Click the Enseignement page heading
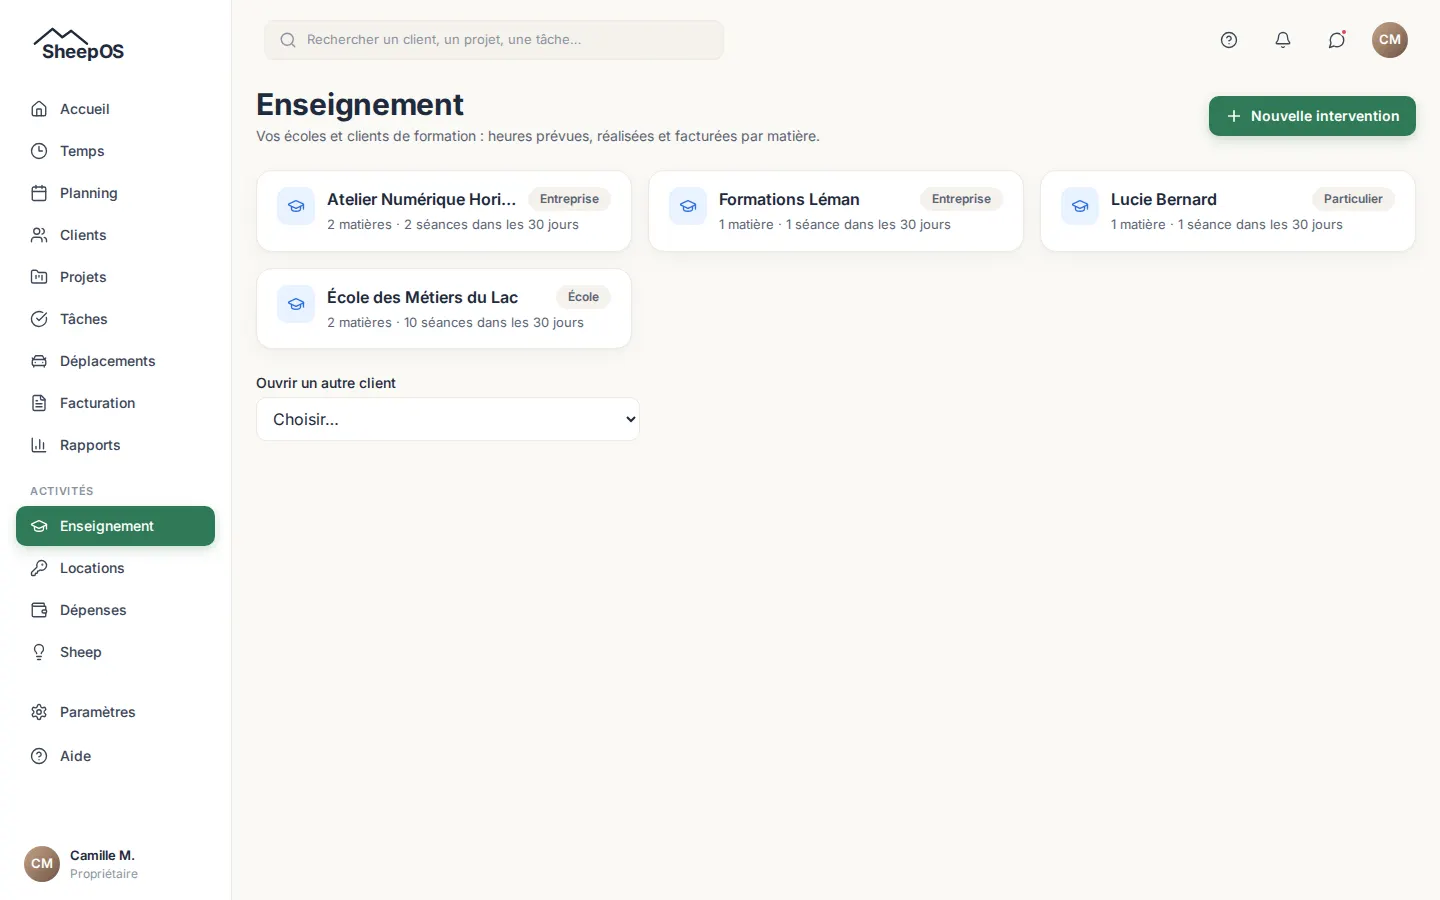This screenshot has width=1440, height=900. pyautogui.click(x=360, y=104)
